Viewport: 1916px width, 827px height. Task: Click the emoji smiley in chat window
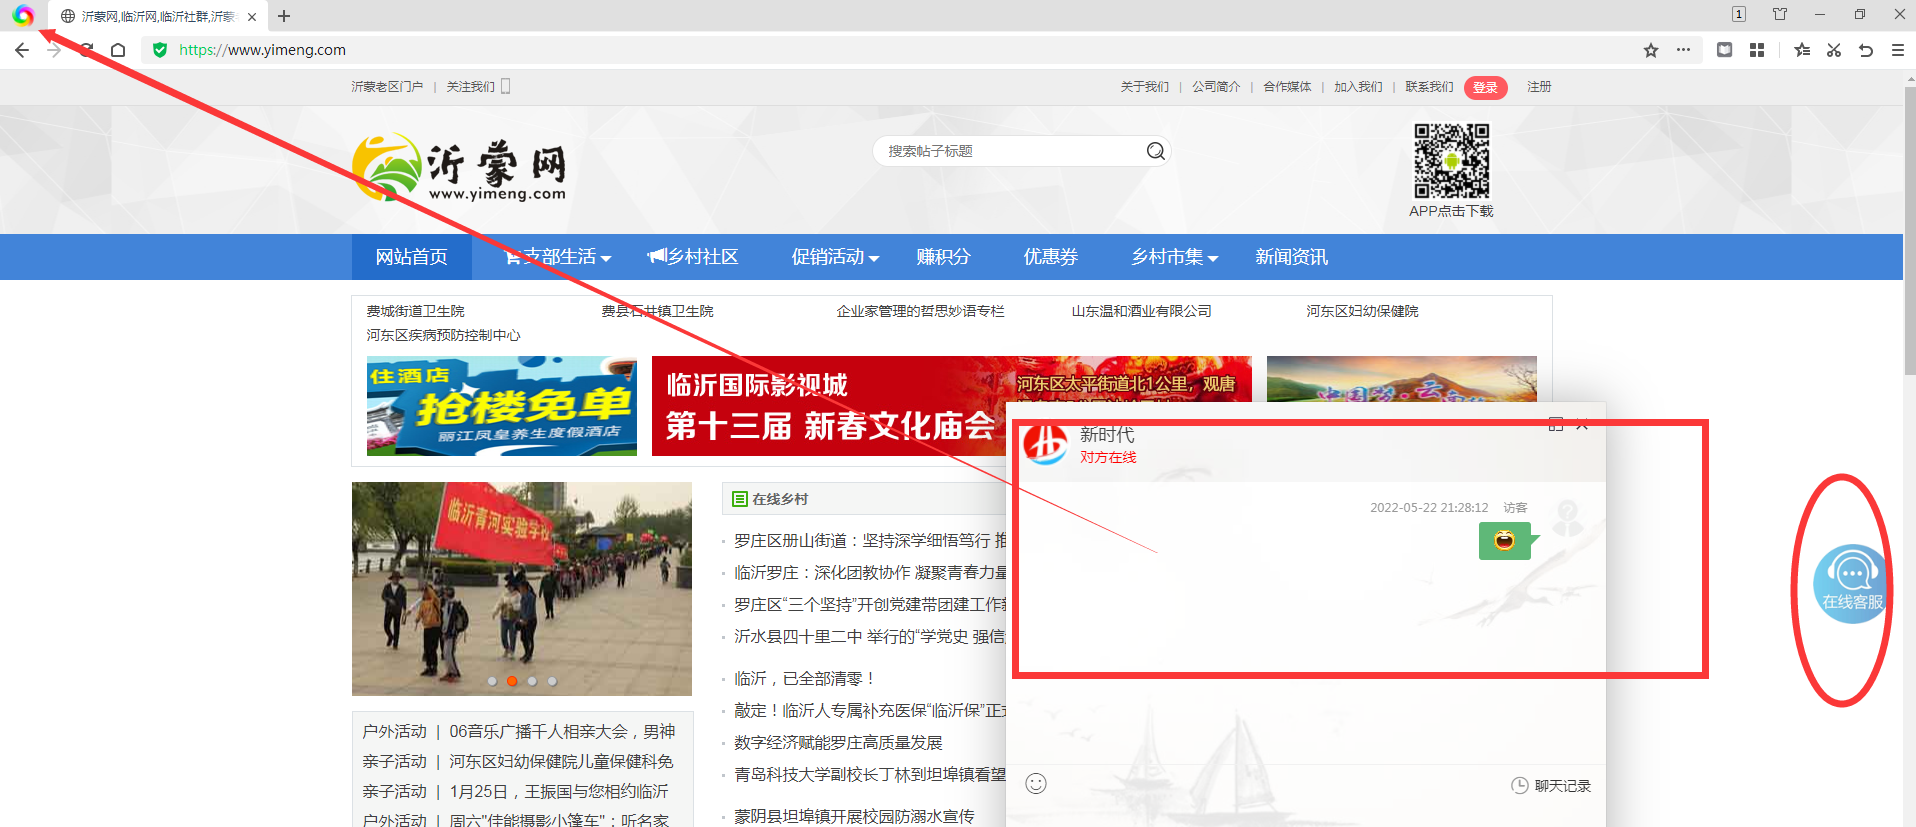click(x=1036, y=783)
